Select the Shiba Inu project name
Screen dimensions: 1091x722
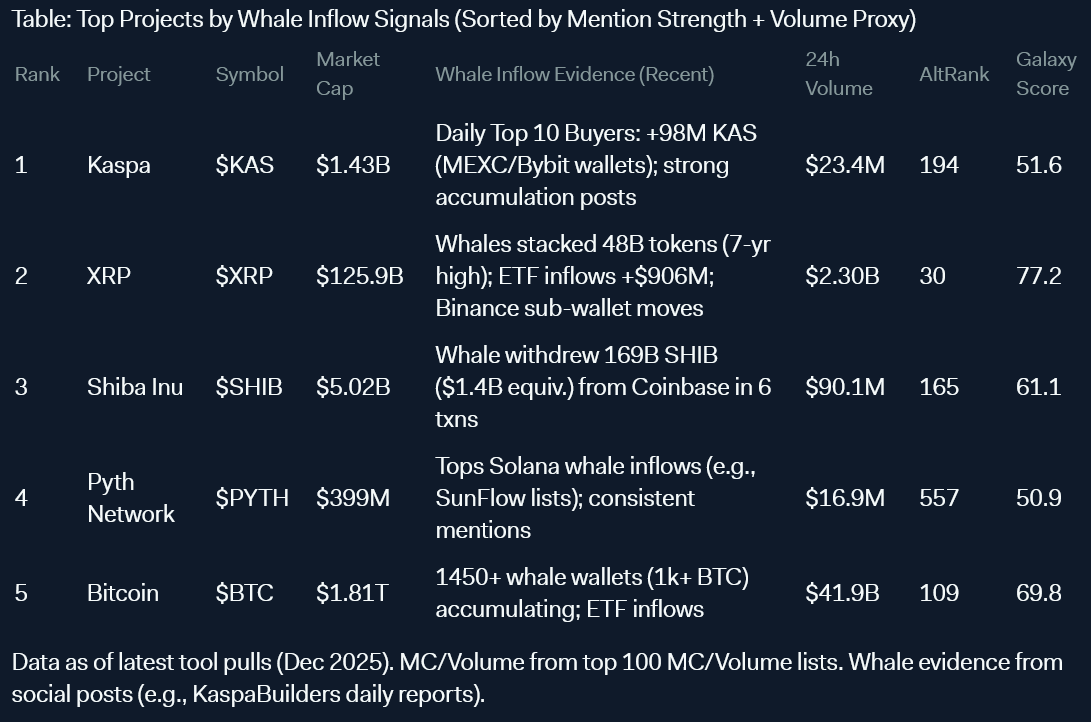click(x=135, y=387)
